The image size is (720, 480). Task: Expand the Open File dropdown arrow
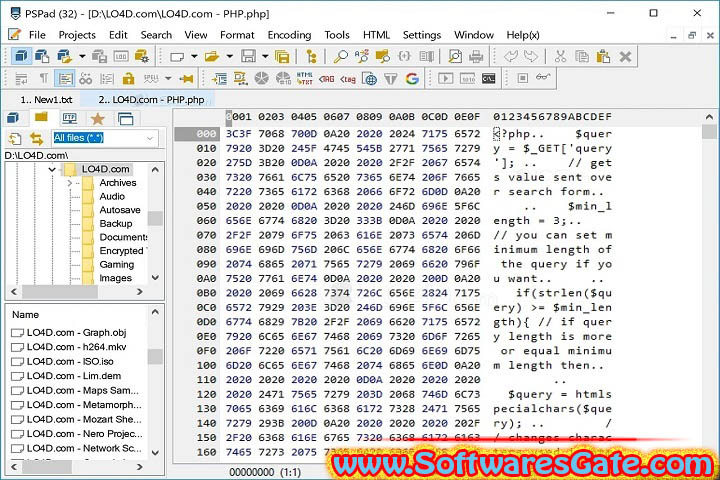[x=230, y=56]
